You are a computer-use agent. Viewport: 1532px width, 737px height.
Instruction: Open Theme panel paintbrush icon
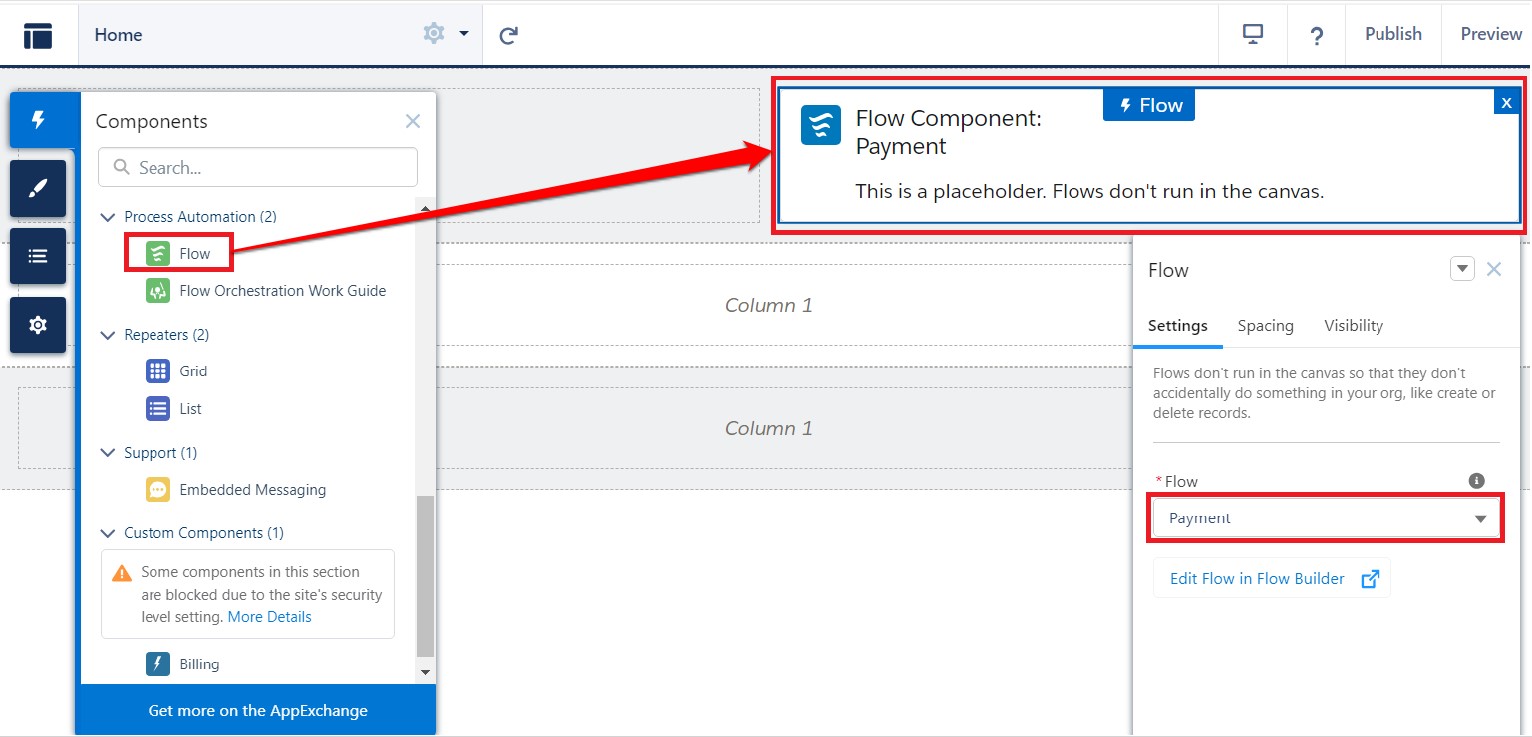[x=38, y=188]
